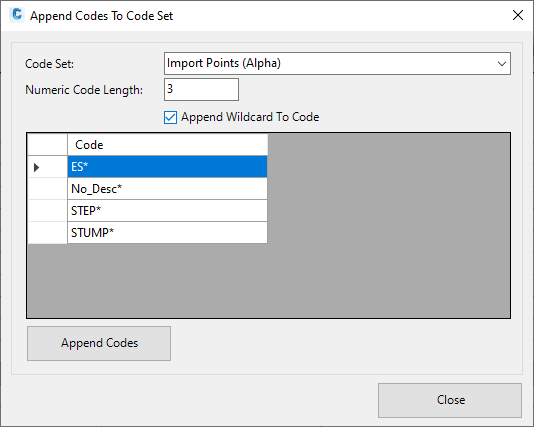Click the top-left grid corner header cell
This screenshot has width=534, height=427.
tap(47, 145)
